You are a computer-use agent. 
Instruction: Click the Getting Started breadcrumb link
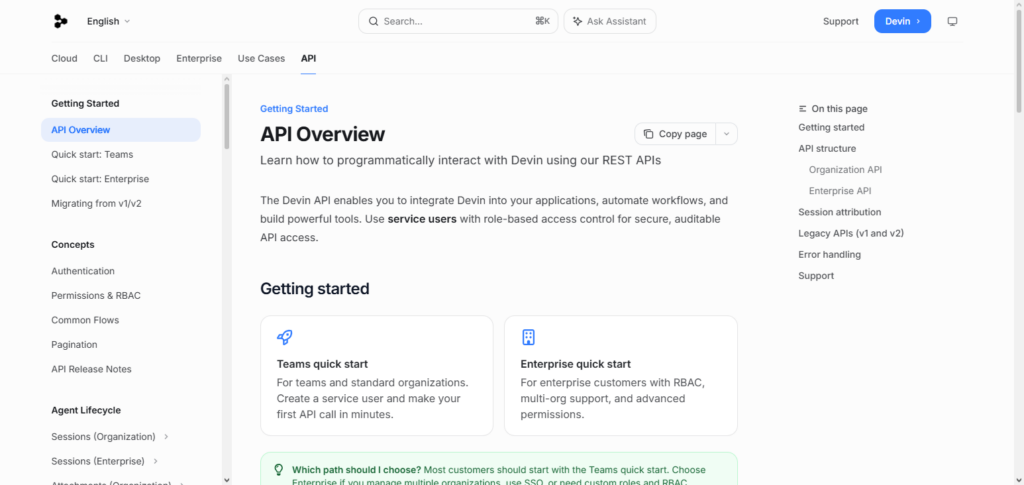point(294,109)
